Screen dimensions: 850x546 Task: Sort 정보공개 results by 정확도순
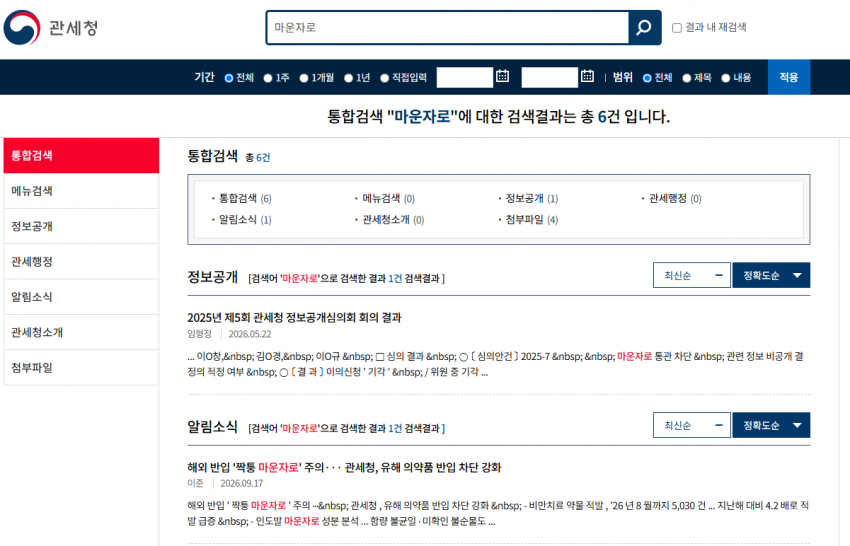click(x=771, y=275)
